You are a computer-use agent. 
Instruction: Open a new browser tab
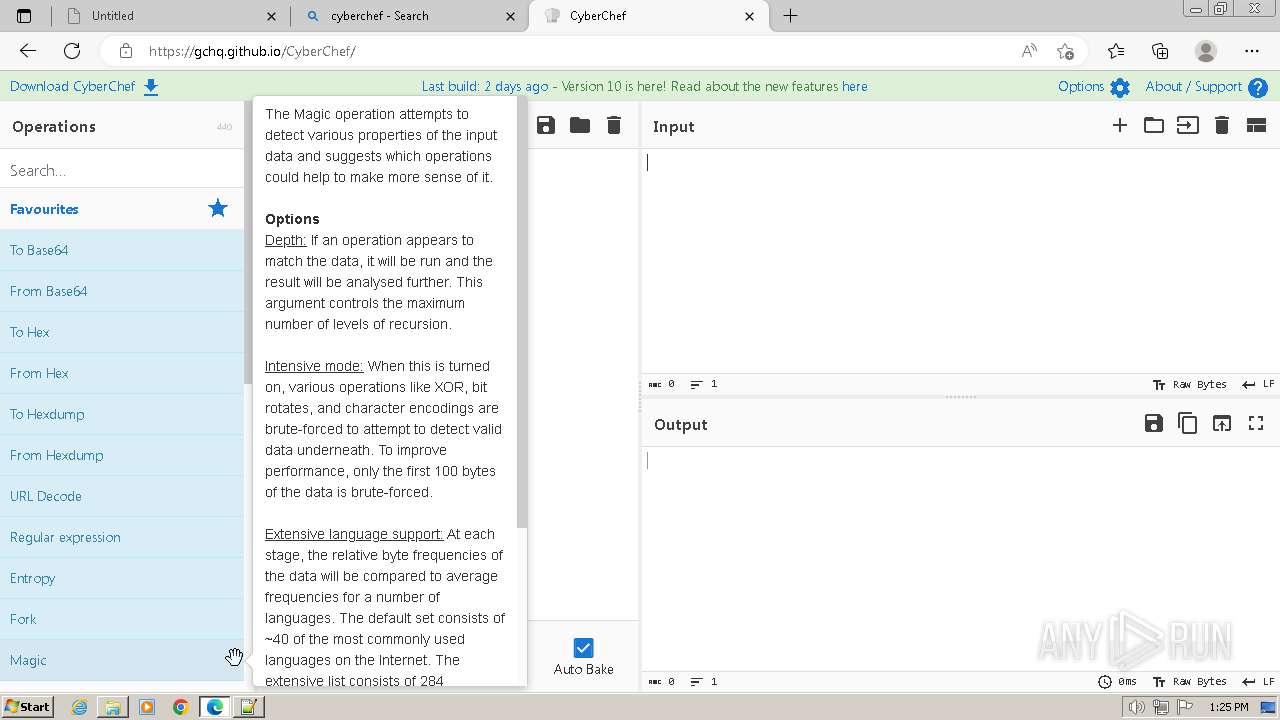coord(790,16)
